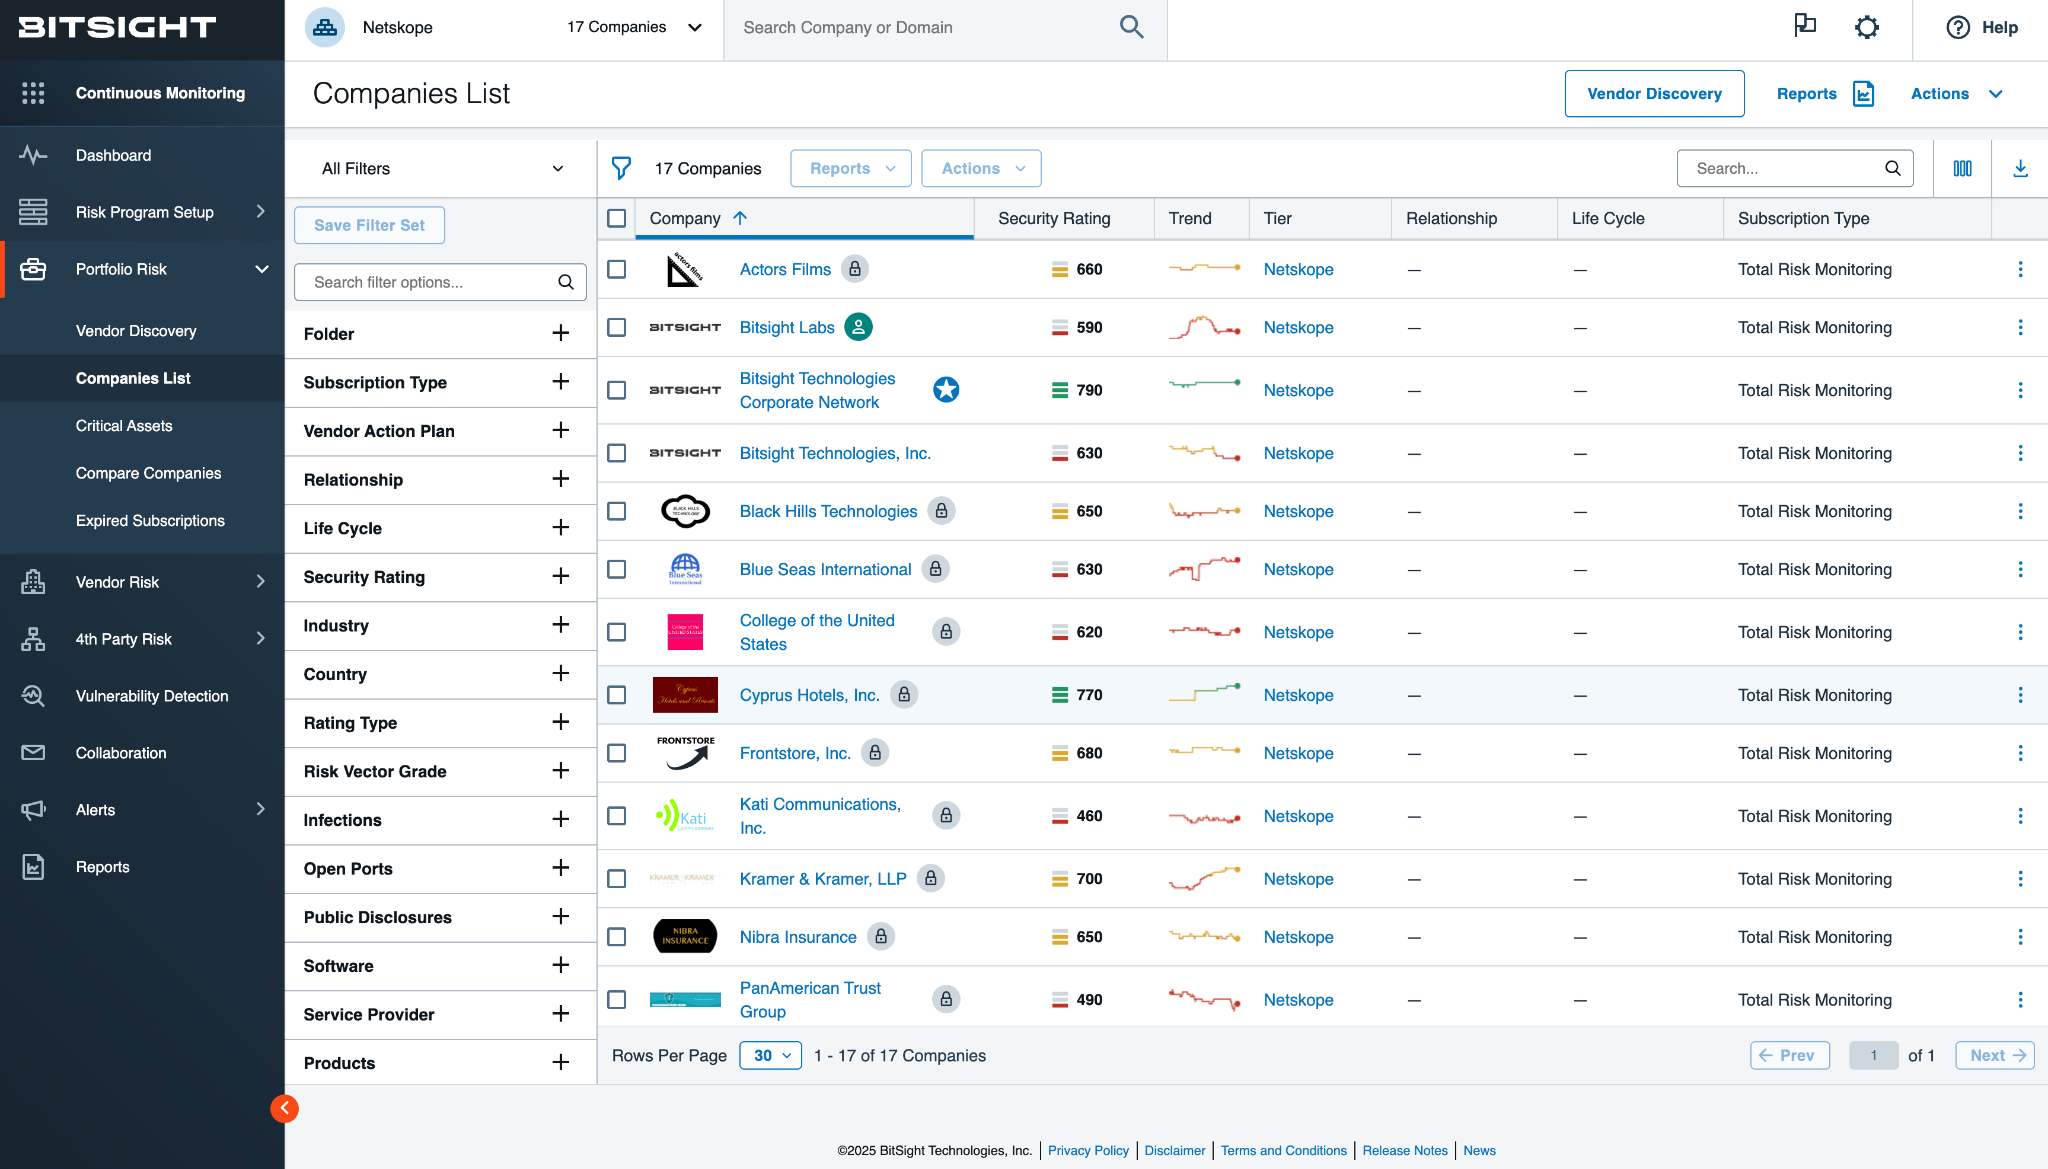Screen dimensions: 2048x1169
Task: Open the flag notifications icon
Action: [1804, 26]
